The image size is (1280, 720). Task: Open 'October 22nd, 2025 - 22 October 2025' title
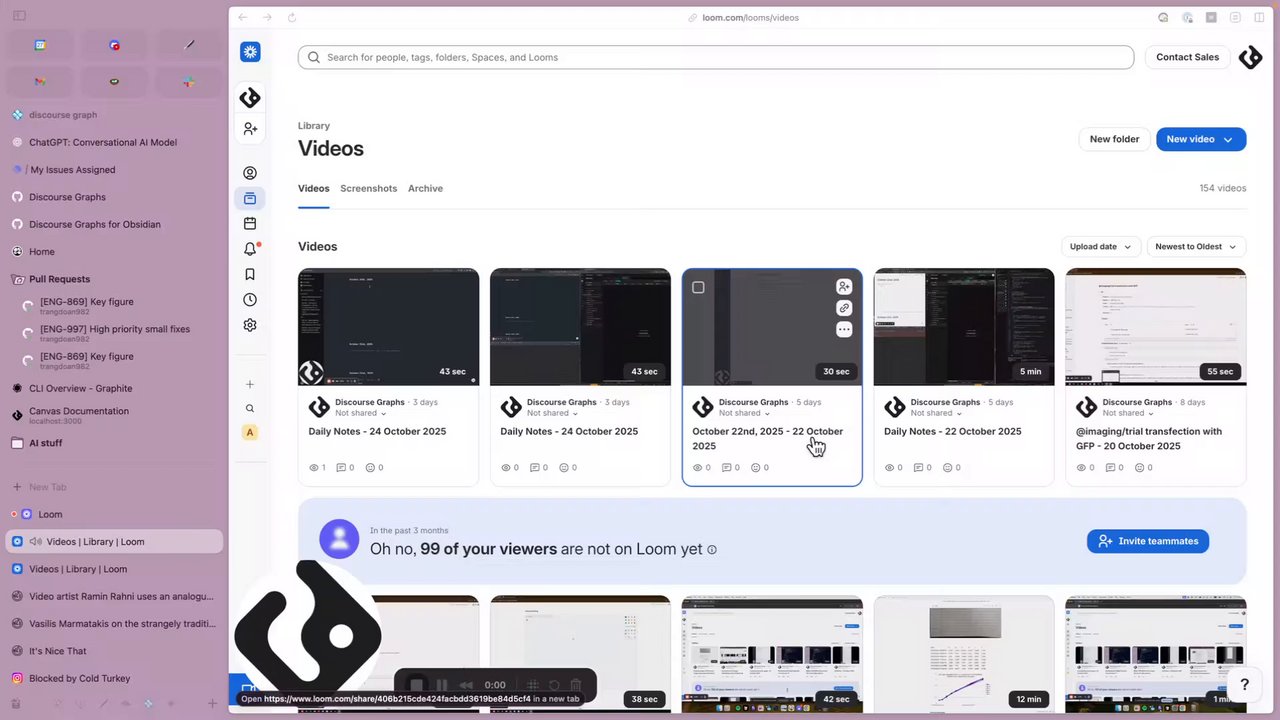767,439
